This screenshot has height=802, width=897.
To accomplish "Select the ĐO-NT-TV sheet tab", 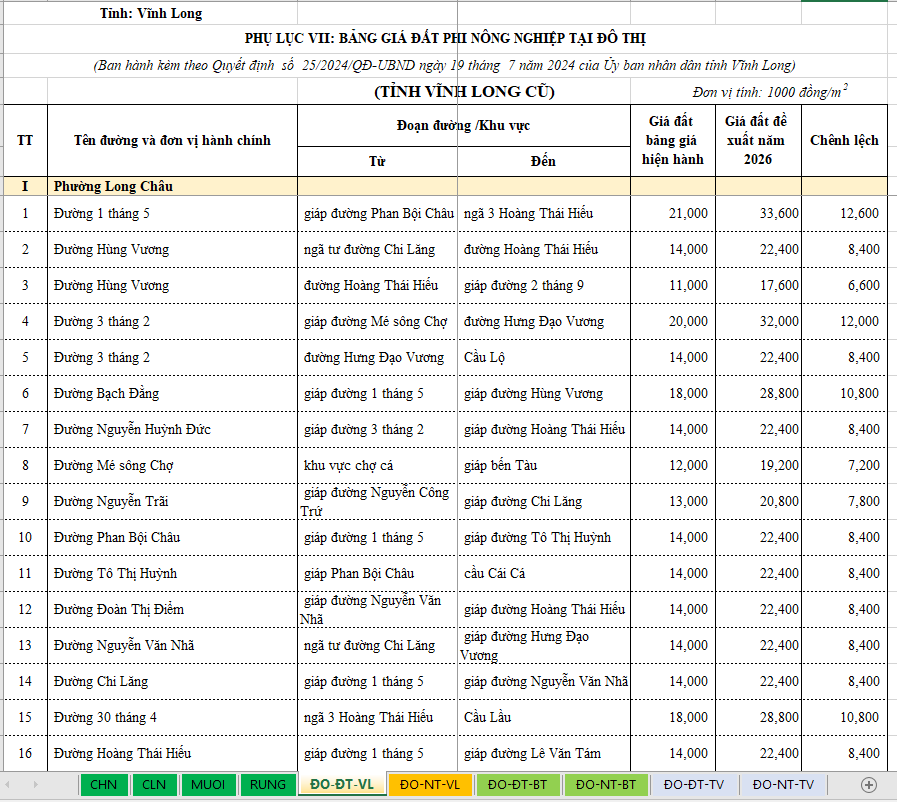I will [x=783, y=785].
